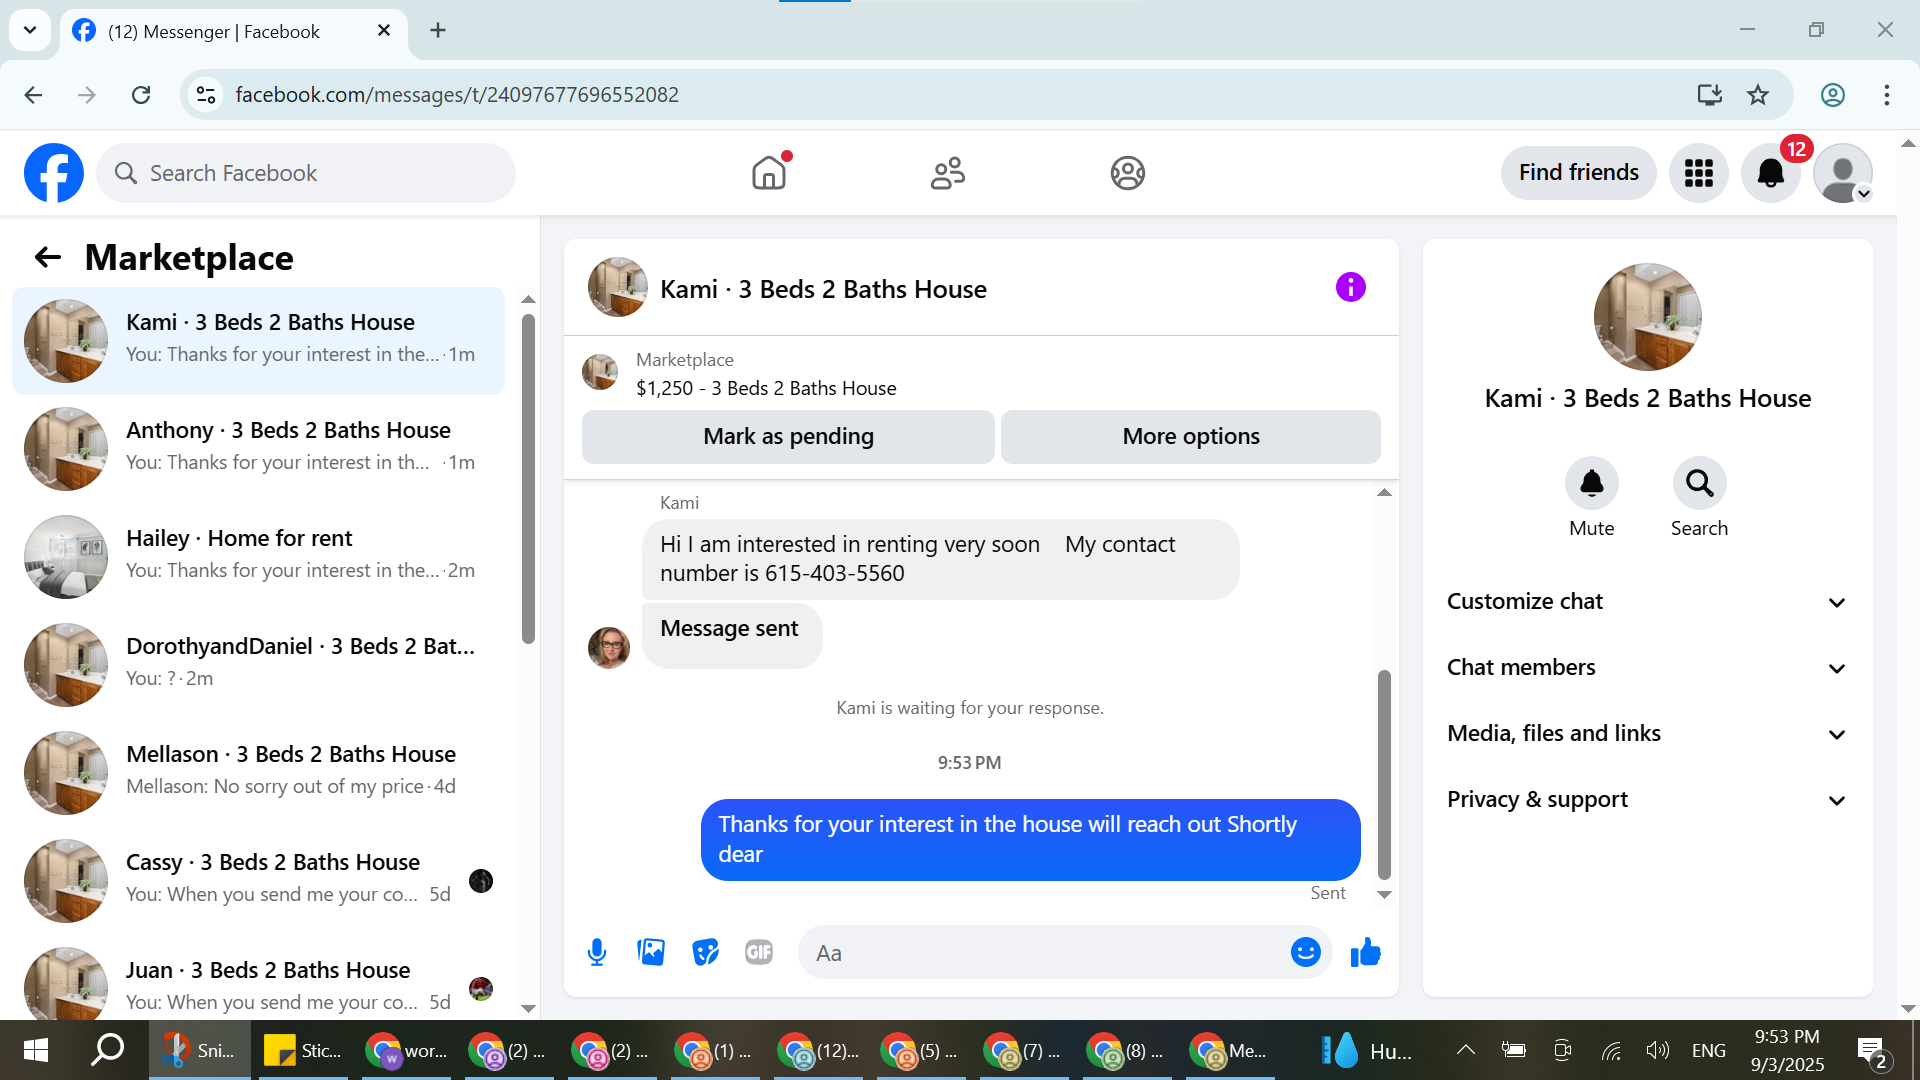Screen dimensions: 1920x1080
Task: Go back with the browser back arrow
Action: pyautogui.click(x=33, y=95)
